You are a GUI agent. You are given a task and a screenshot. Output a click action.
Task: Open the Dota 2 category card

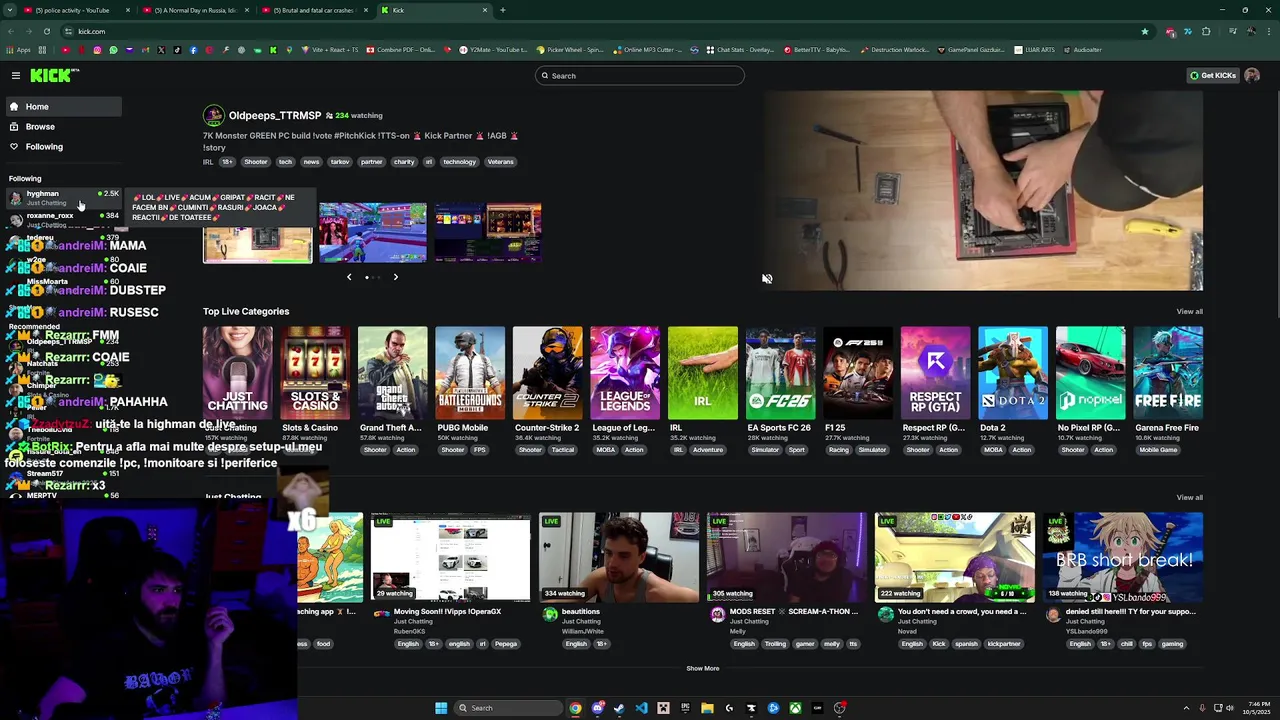pyautogui.click(x=1013, y=371)
